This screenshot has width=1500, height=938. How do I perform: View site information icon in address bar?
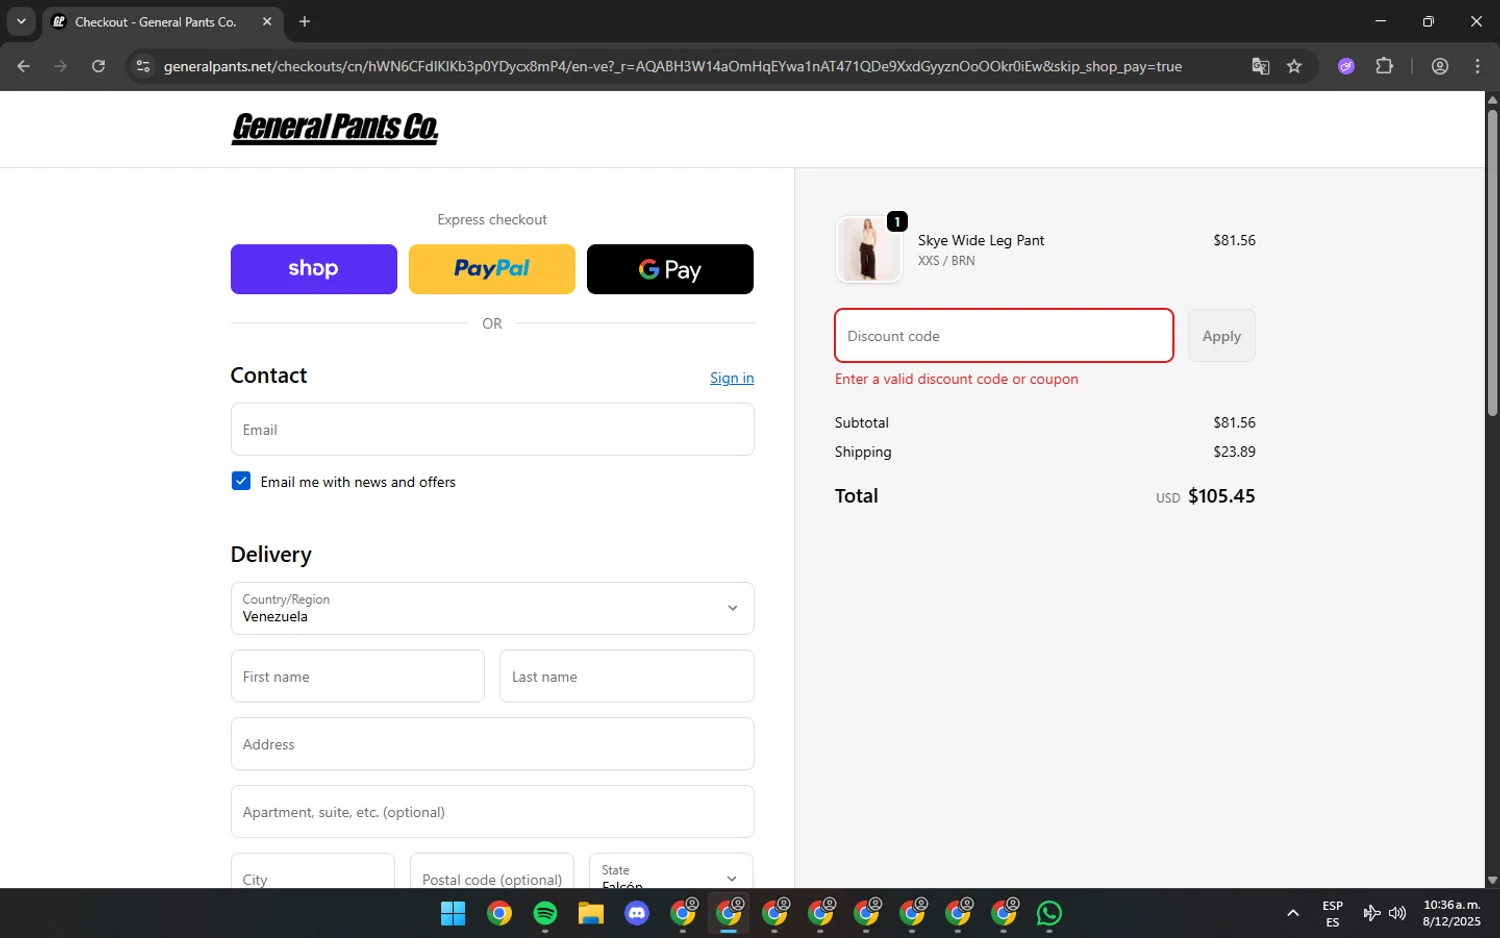pyautogui.click(x=143, y=66)
